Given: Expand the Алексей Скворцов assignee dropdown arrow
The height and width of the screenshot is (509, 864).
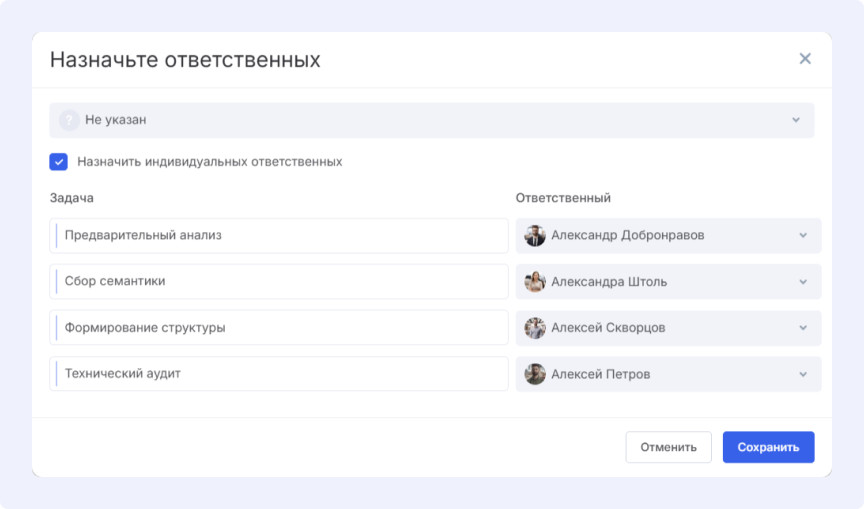Looking at the screenshot, I should point(803,328).
